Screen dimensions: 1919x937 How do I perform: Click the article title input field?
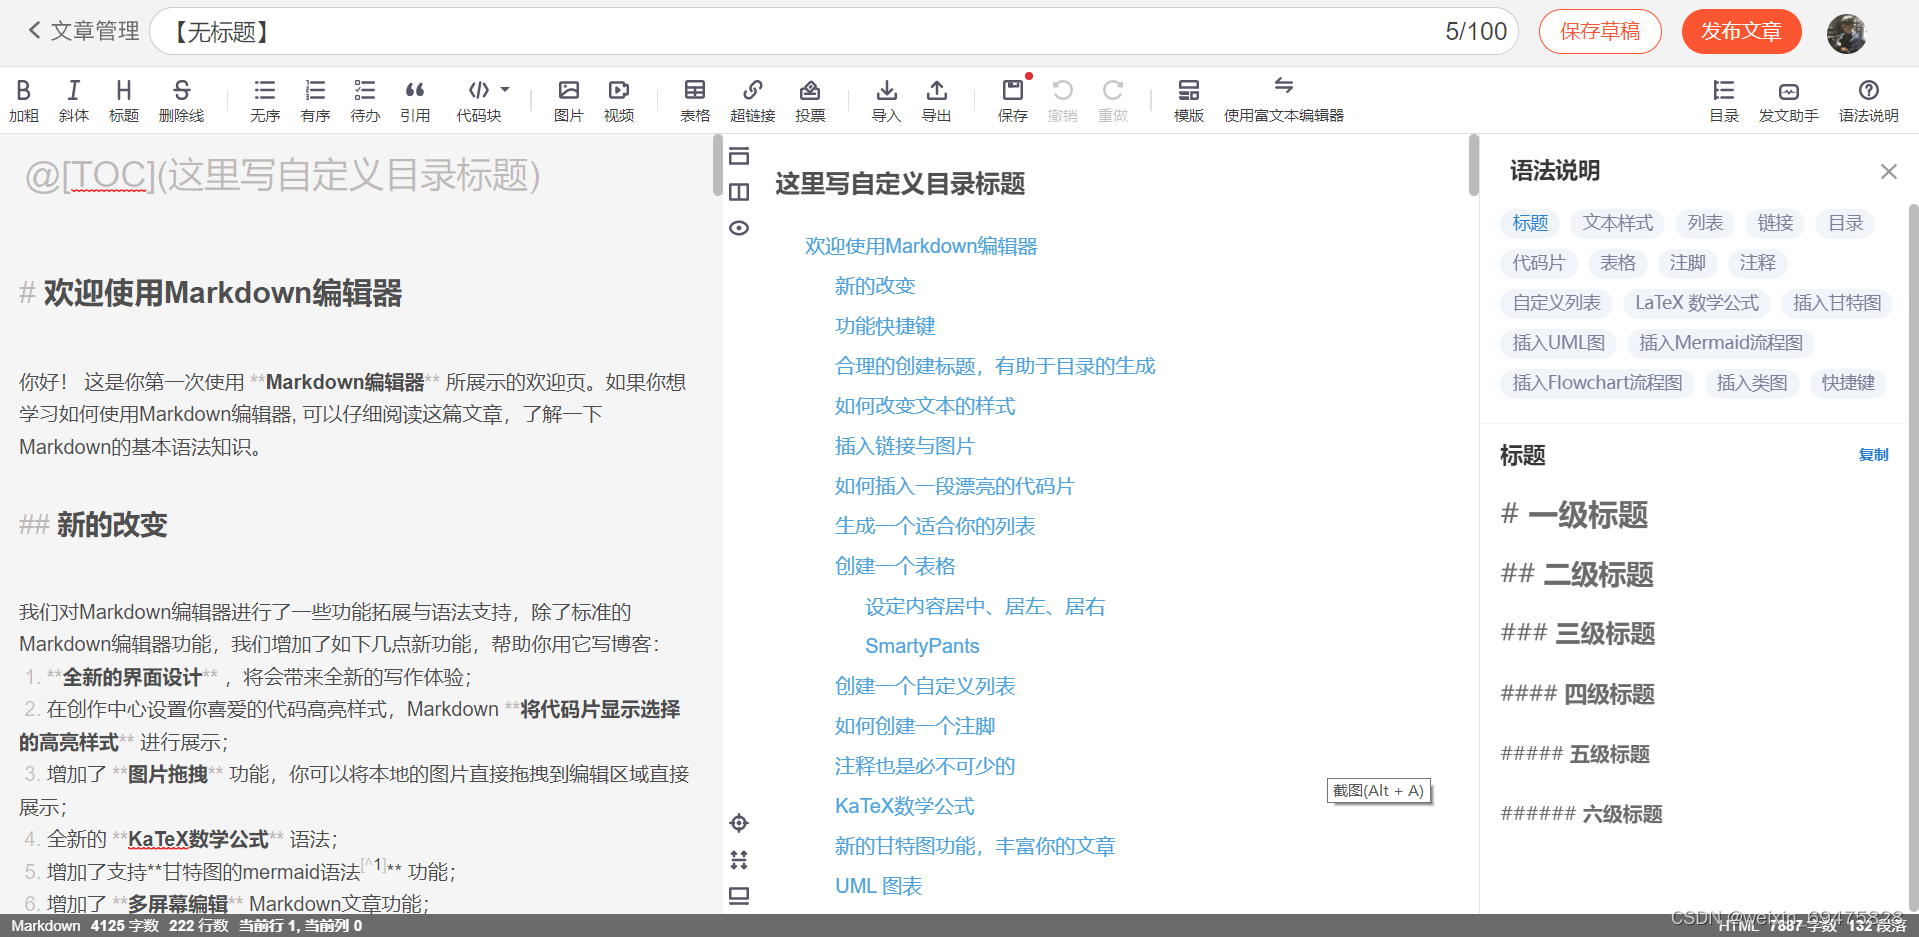pos(833,31)
